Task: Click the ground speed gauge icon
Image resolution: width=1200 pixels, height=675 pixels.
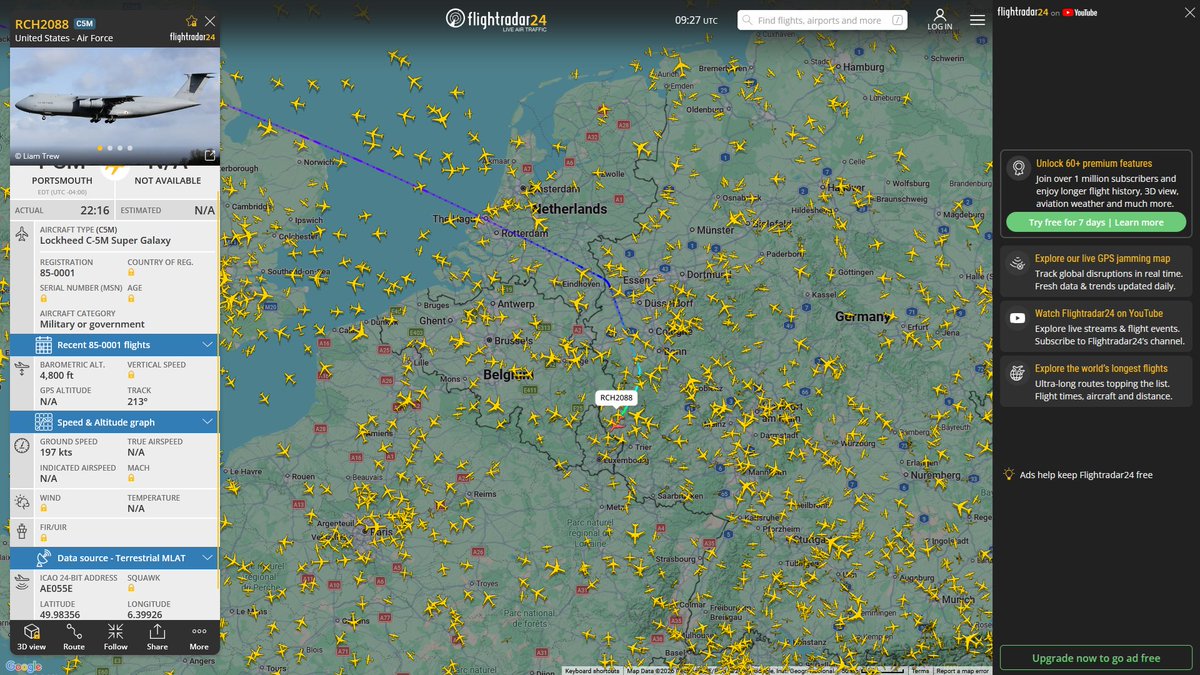Action: coord(23,445)
